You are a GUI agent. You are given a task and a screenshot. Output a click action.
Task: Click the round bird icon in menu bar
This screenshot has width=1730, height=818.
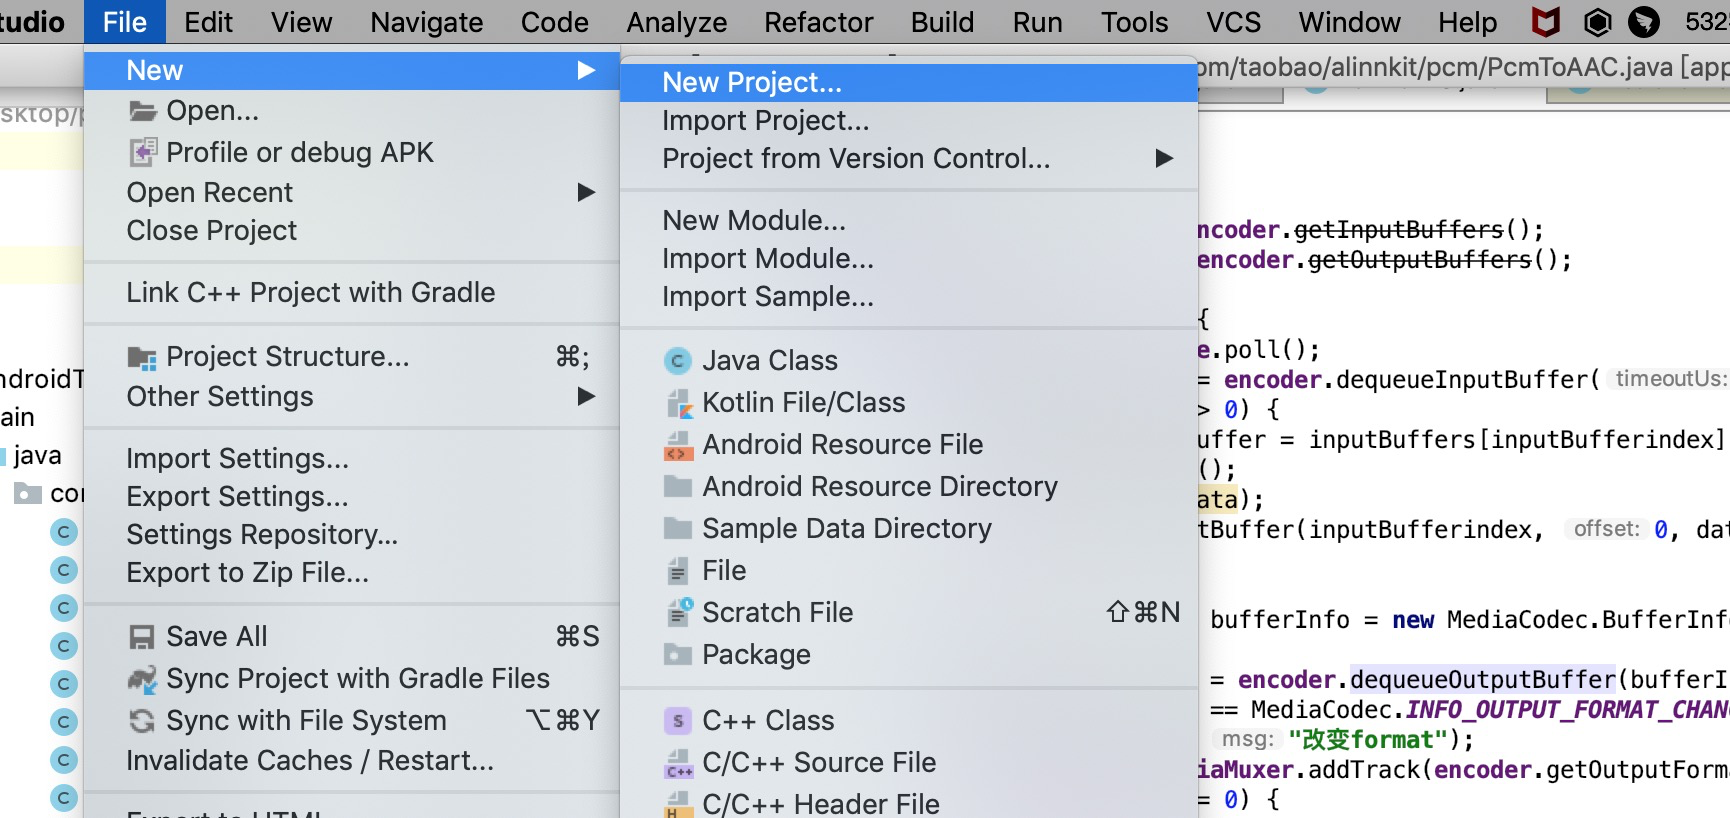click(1644, 22)
